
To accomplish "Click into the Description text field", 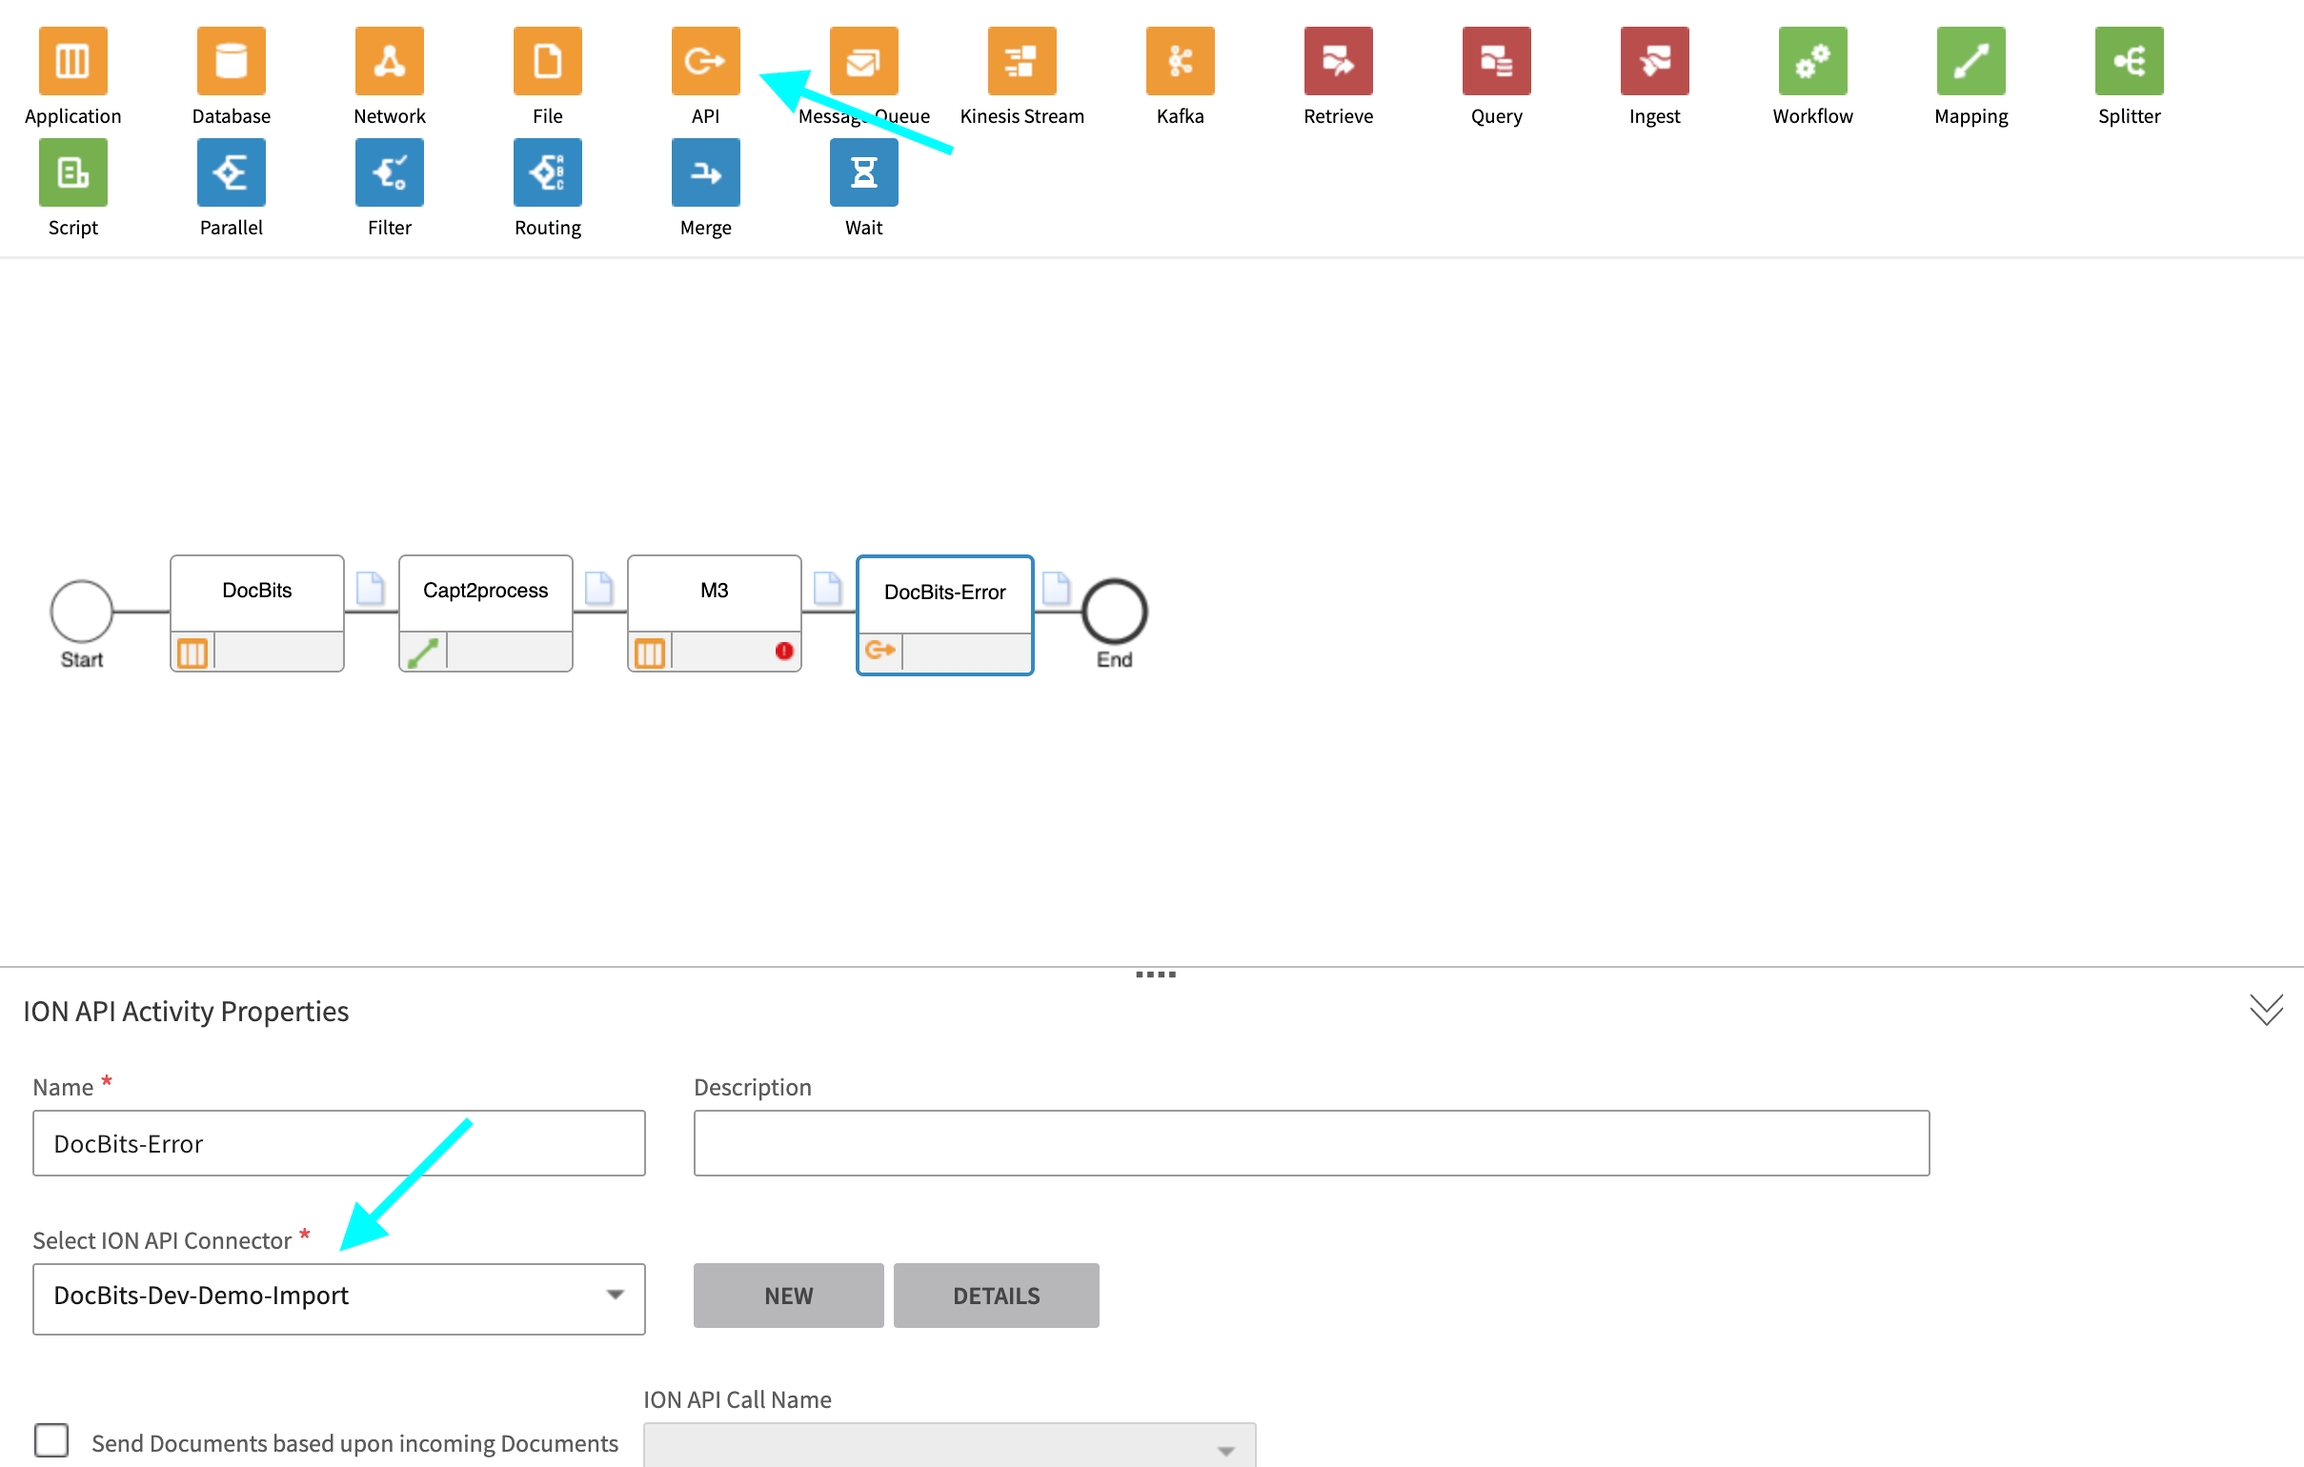I will click(x=1311, y=1143).
